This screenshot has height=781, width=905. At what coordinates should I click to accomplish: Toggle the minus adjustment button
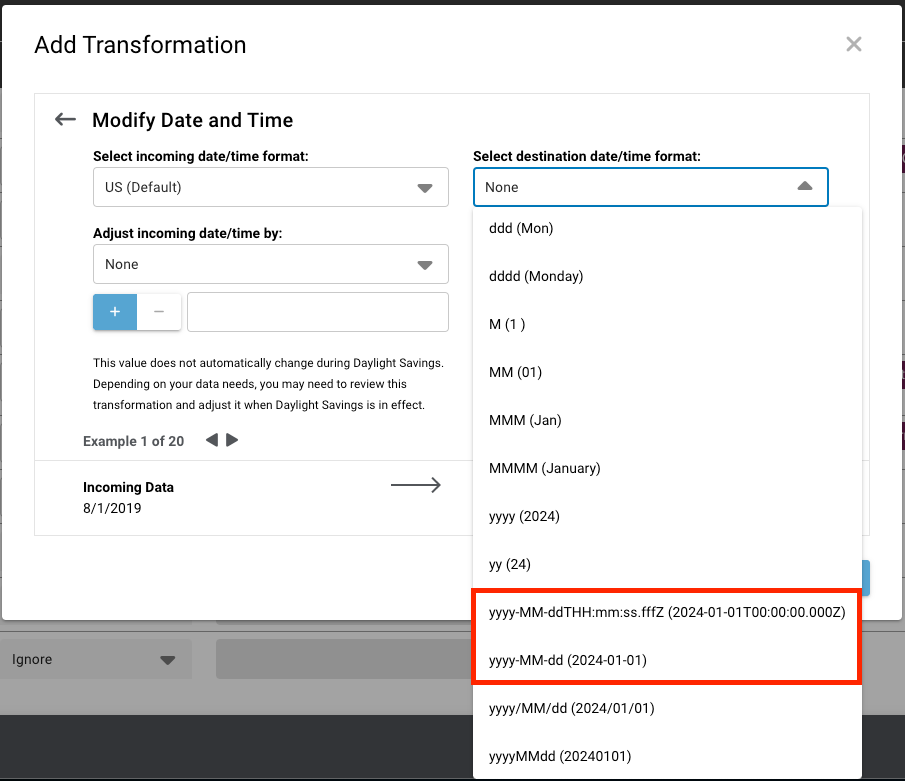(x=159, y=312)
